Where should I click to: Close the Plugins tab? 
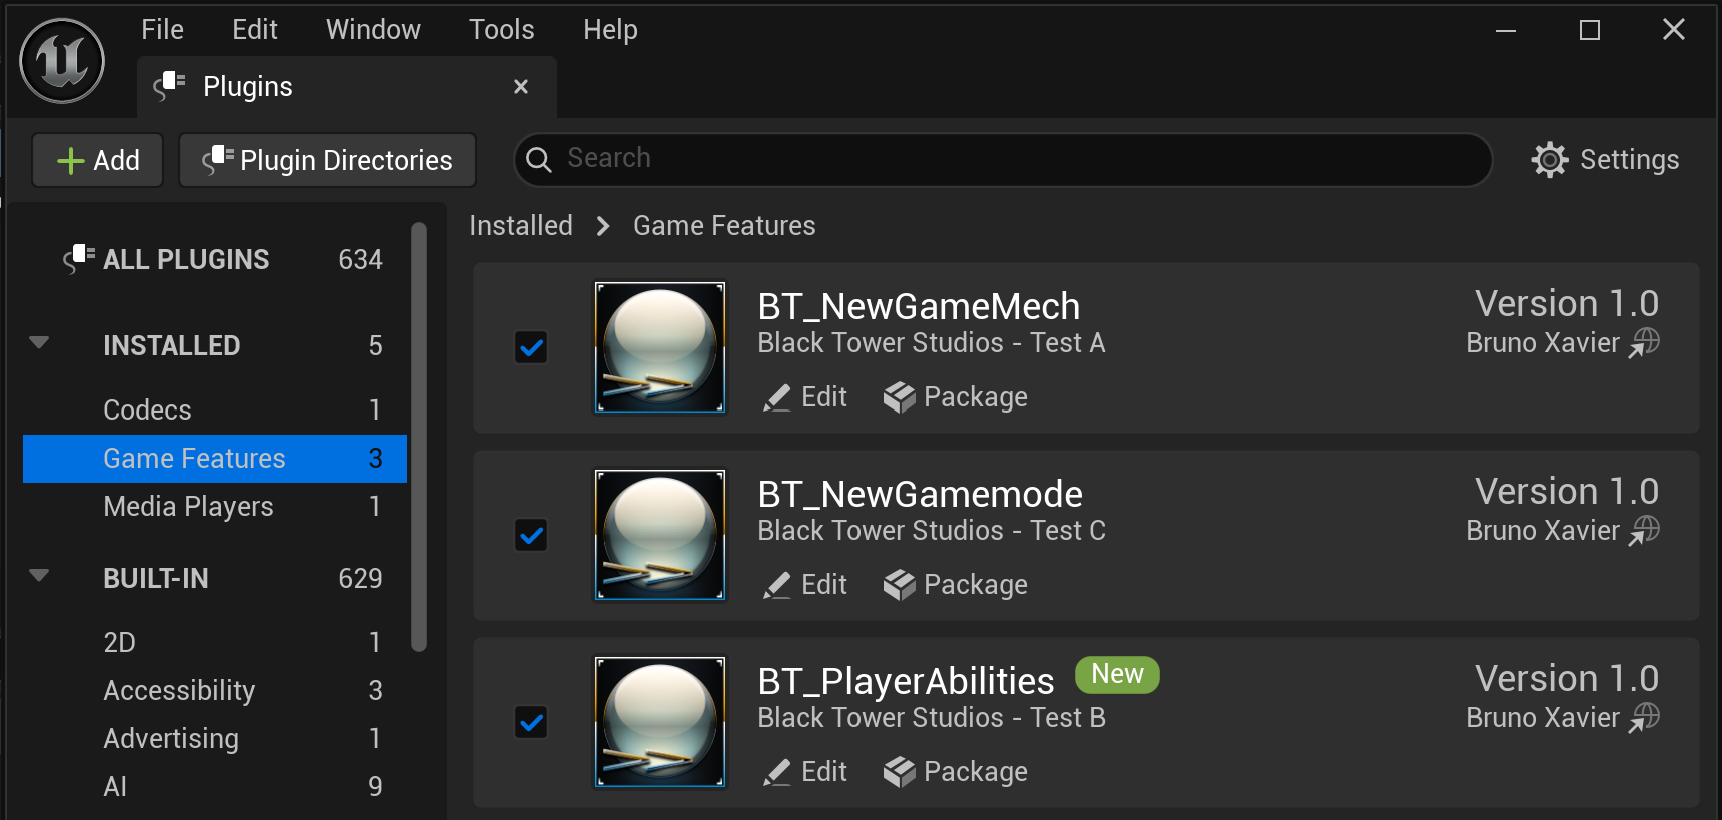pyautogui.click(x=521, y=87)
